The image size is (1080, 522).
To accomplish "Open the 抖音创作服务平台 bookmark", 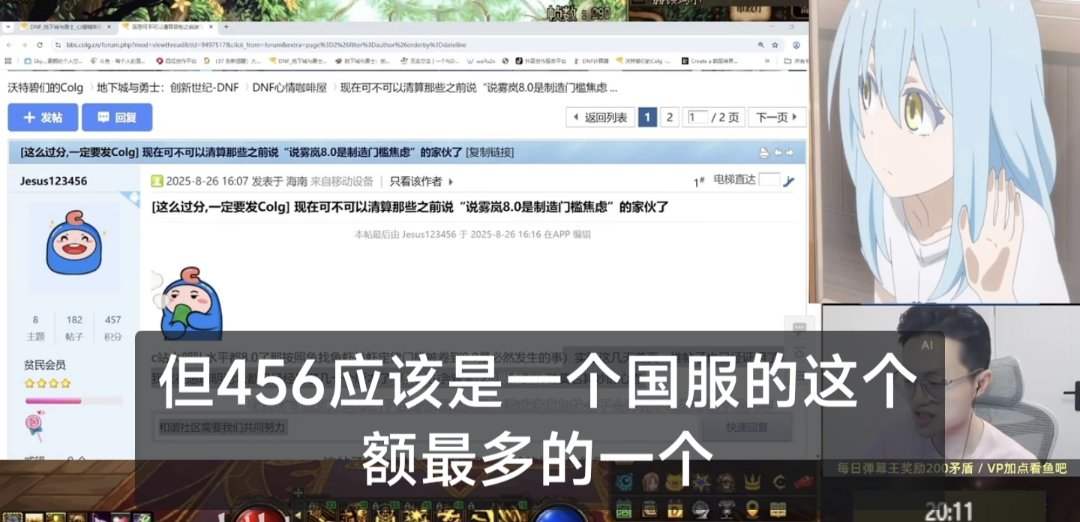I will 541,61.
